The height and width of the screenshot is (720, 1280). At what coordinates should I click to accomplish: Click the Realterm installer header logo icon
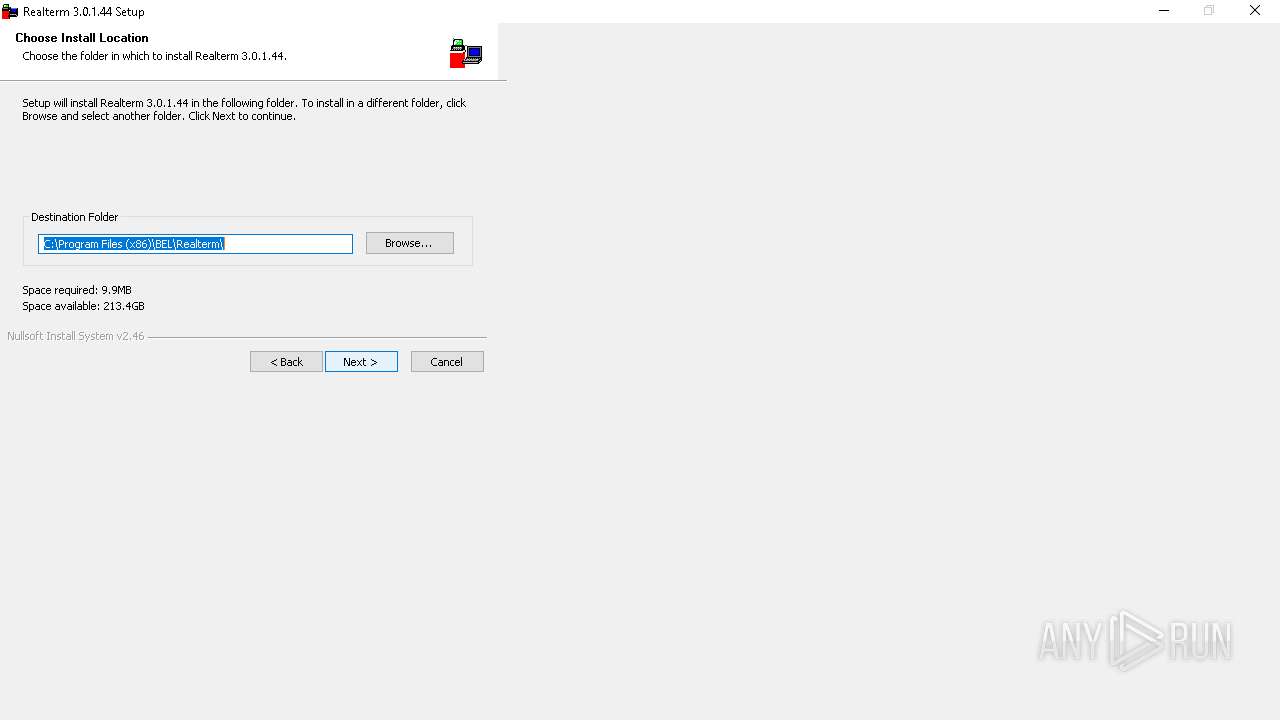coord(466,53)
